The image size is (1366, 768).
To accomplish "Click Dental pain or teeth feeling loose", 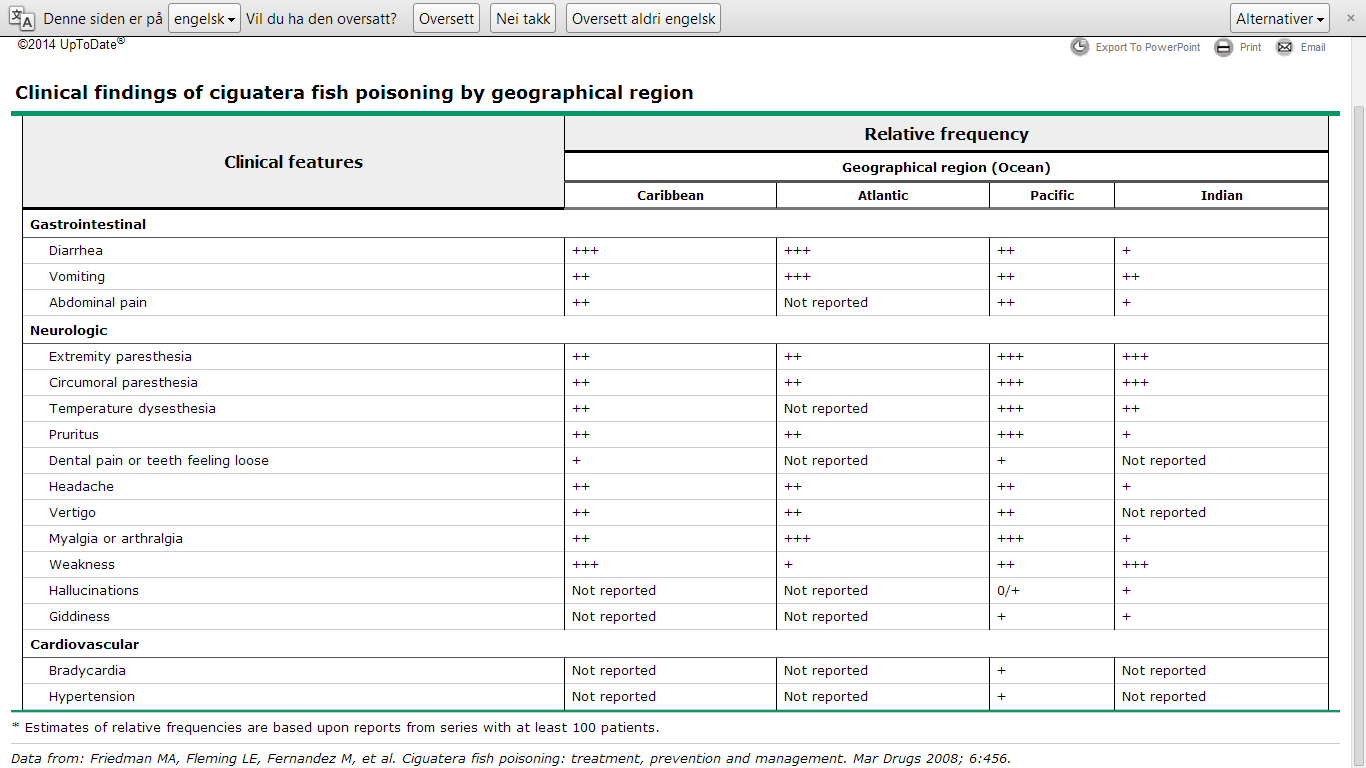I will (x=159, y=460).
